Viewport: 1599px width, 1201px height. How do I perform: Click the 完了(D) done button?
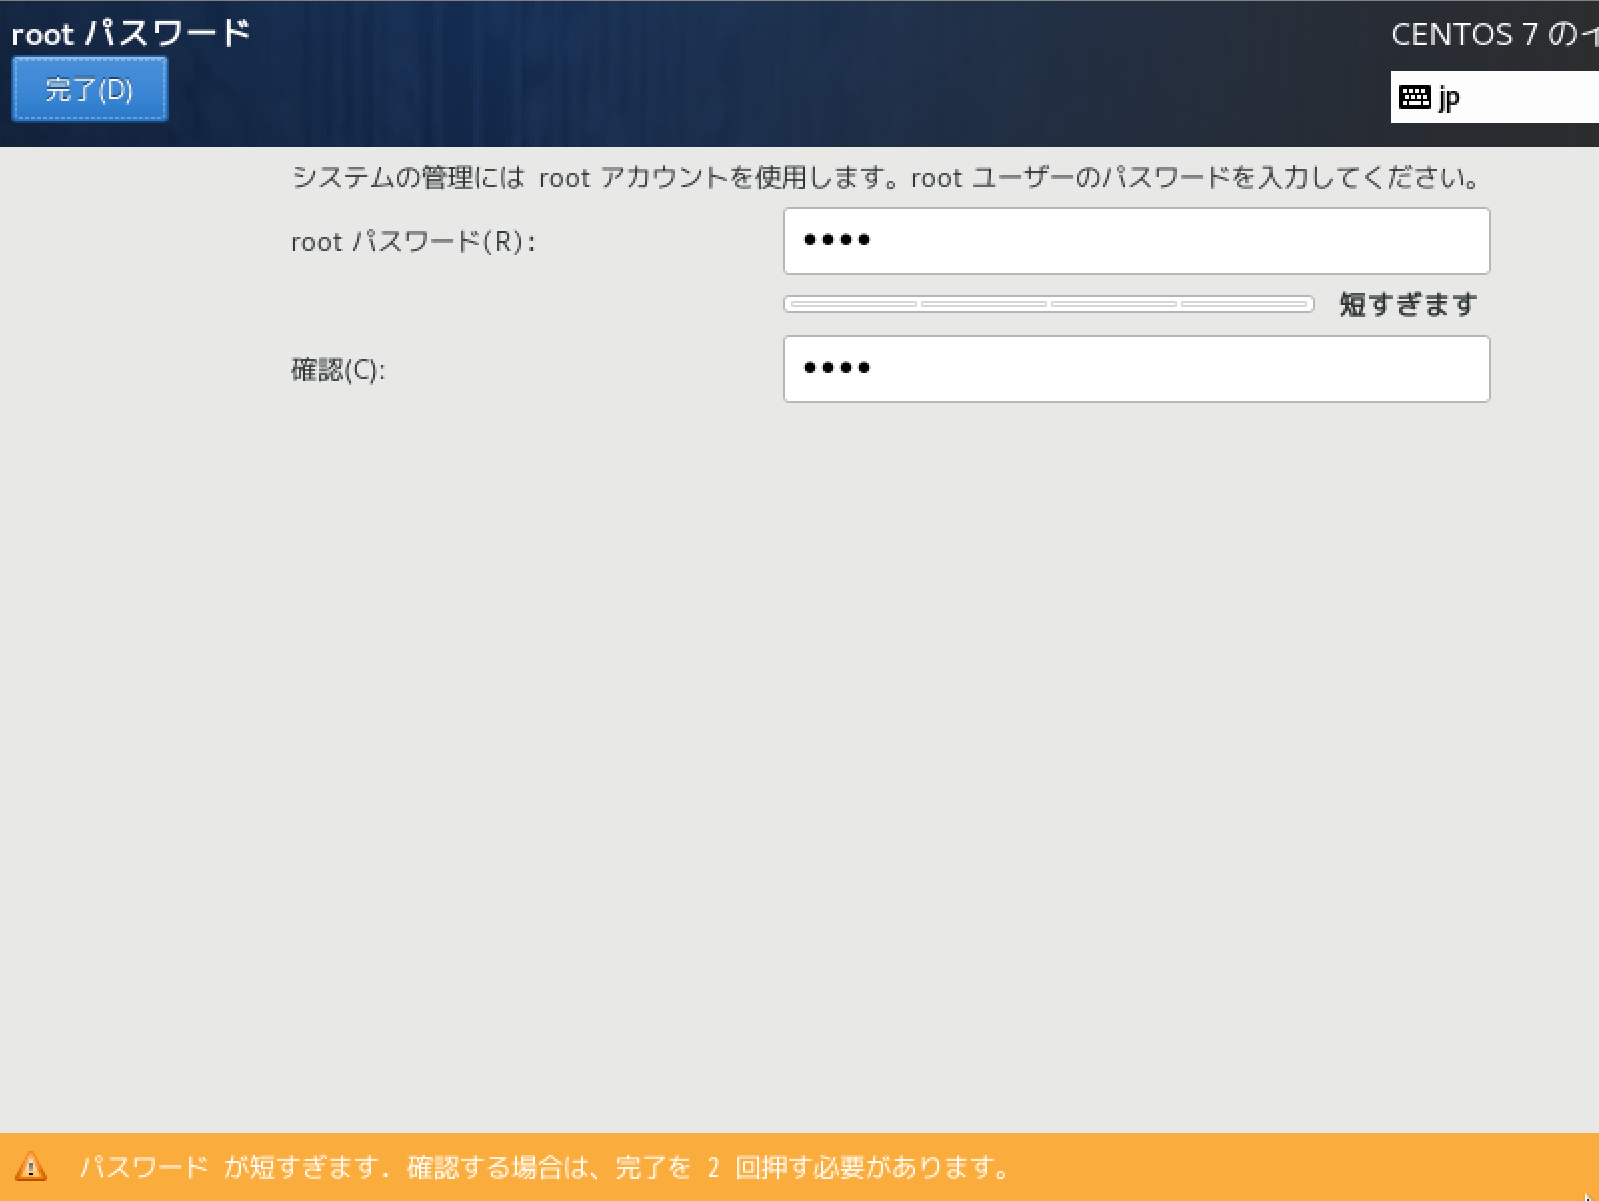89,89
